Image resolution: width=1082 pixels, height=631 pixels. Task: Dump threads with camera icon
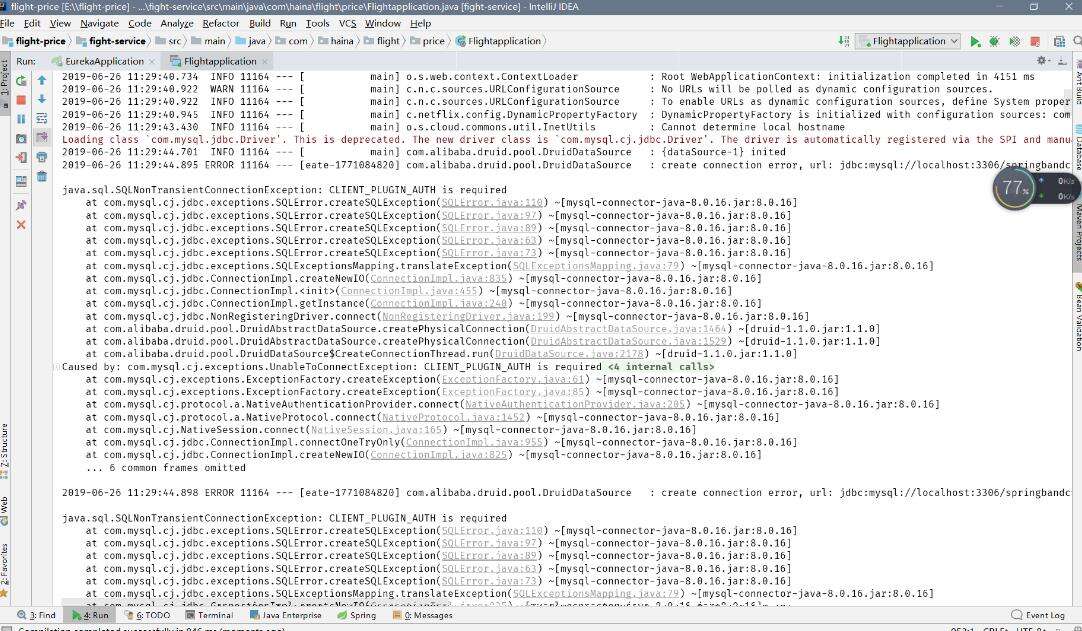point(21,139)
